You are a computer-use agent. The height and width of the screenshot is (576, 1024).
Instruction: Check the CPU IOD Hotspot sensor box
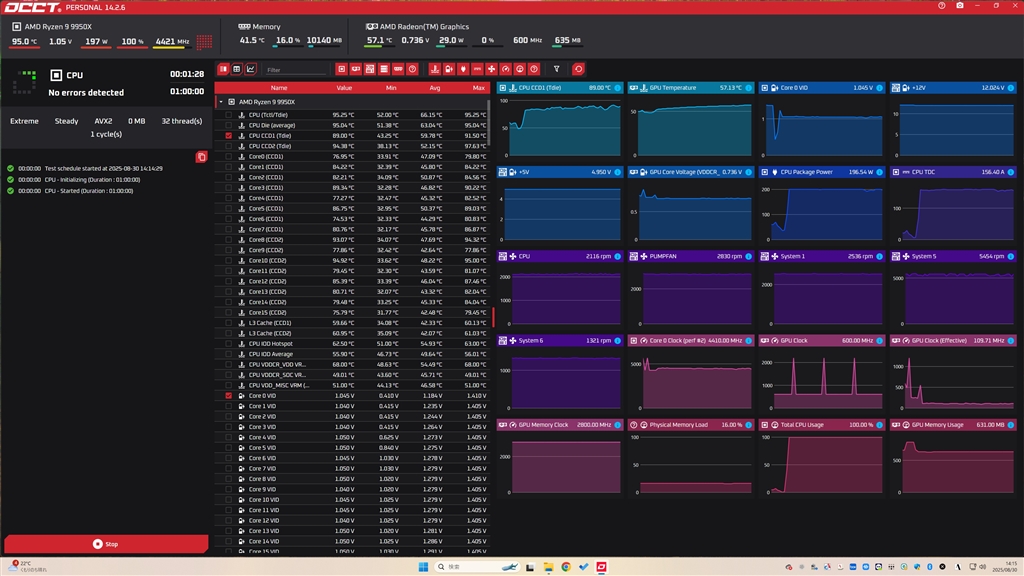229,344
